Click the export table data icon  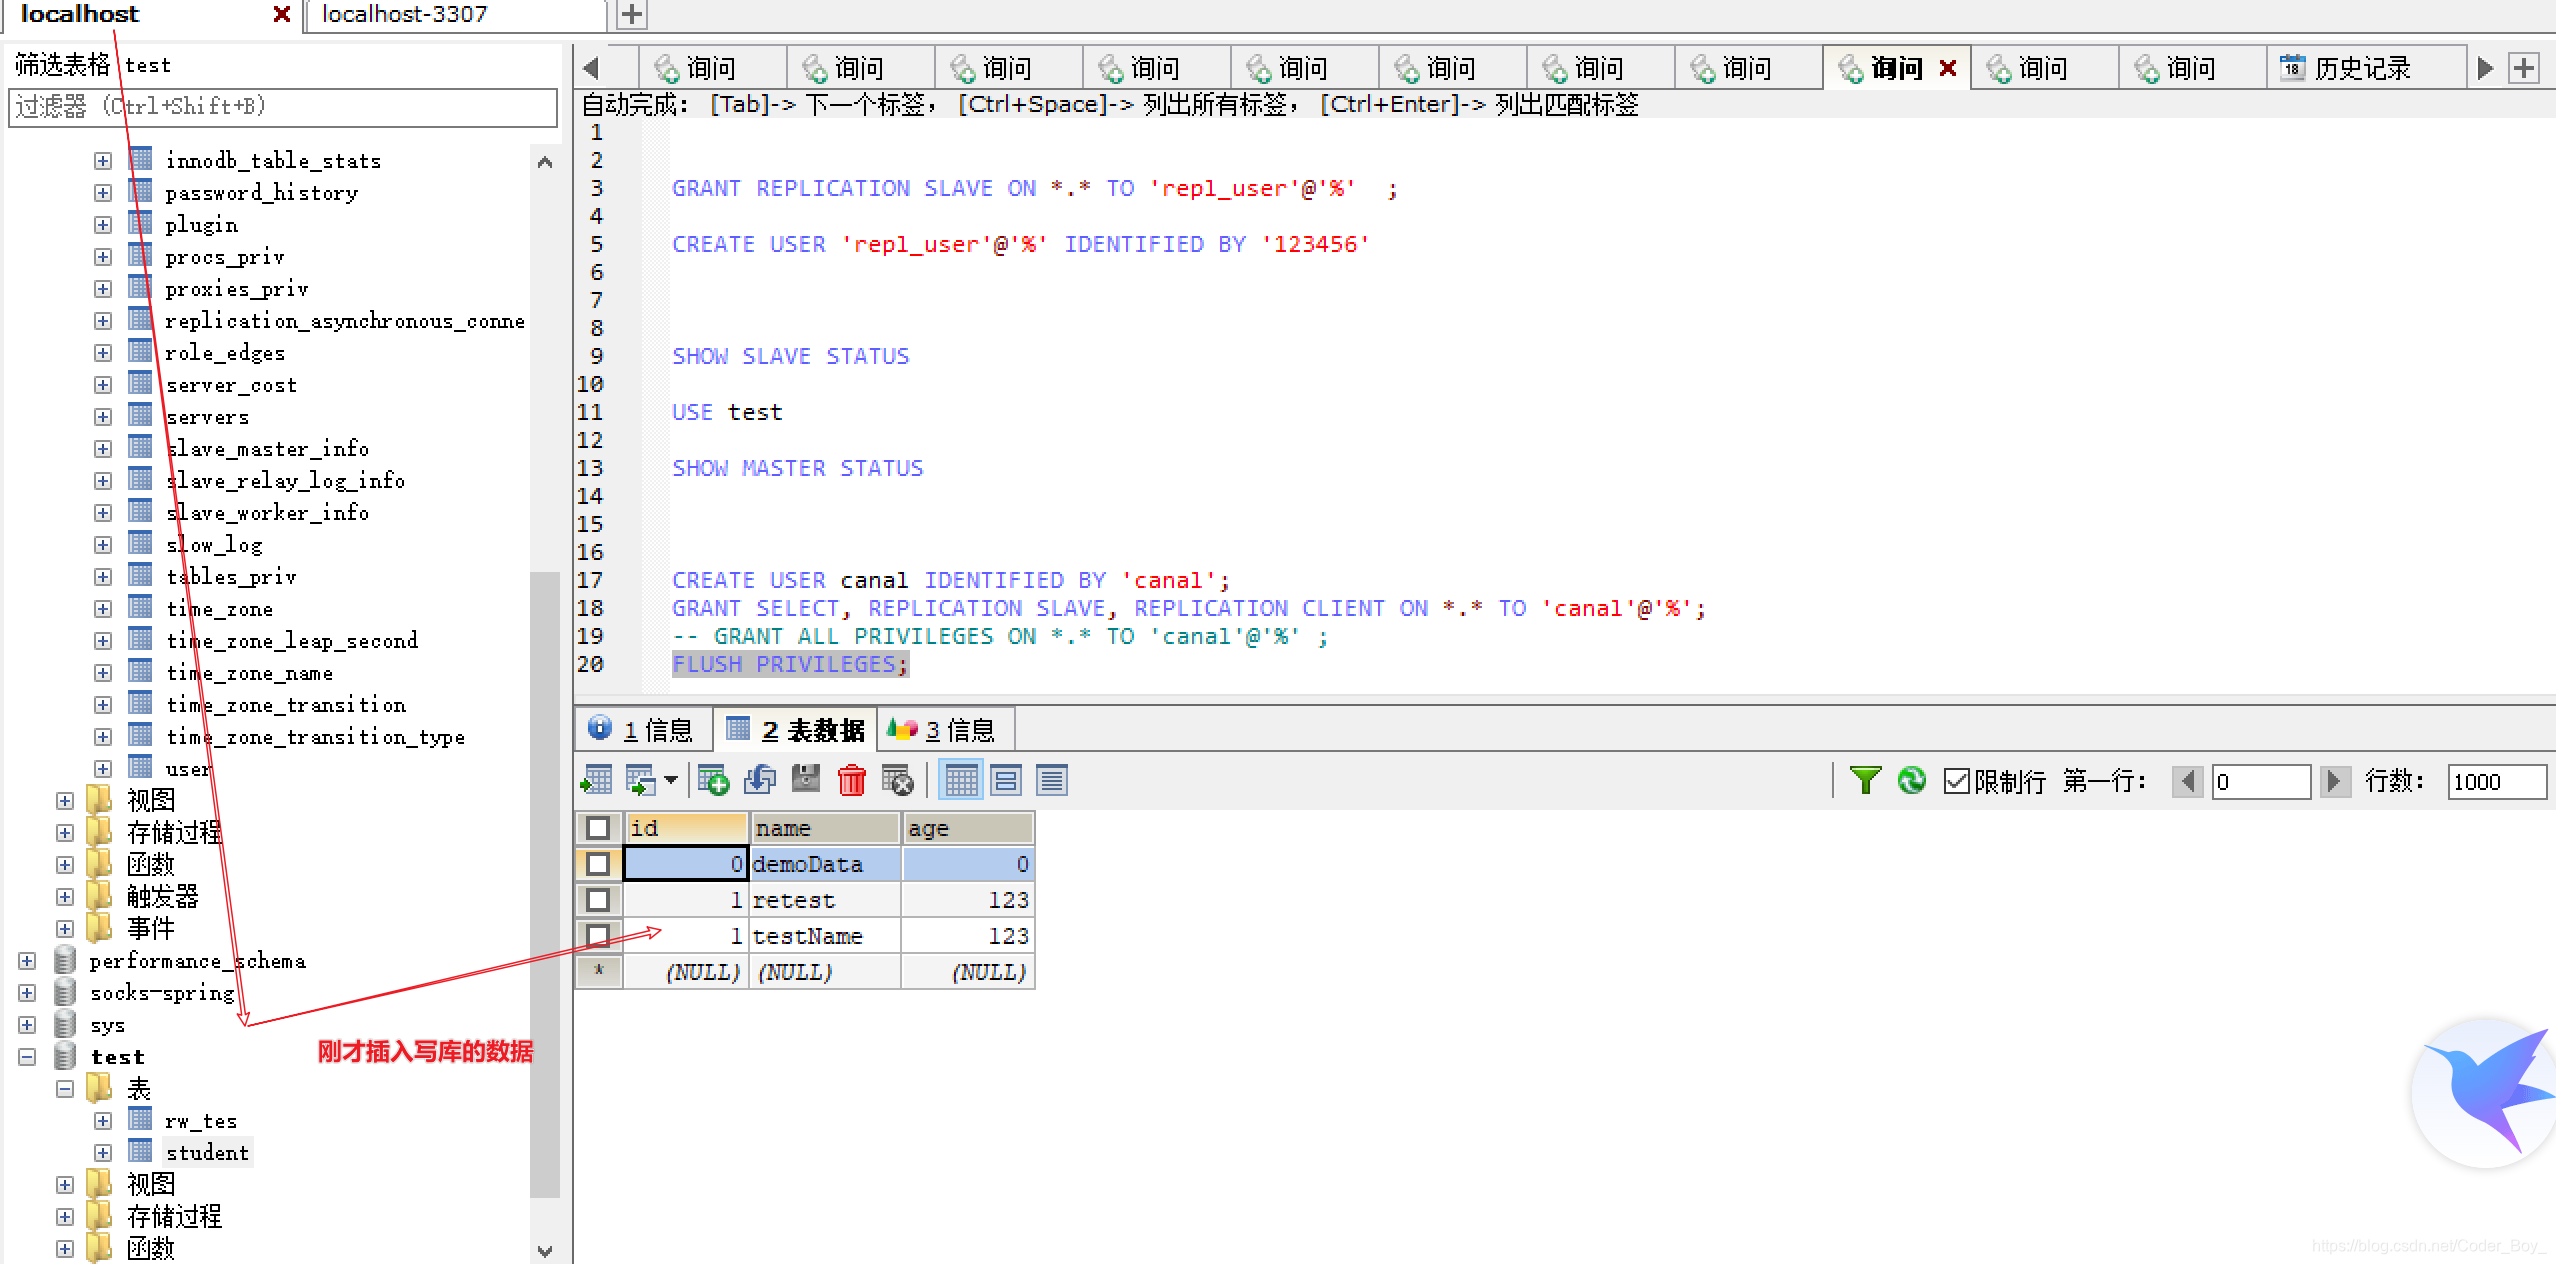pyautogui.click(x=597, y=780)
